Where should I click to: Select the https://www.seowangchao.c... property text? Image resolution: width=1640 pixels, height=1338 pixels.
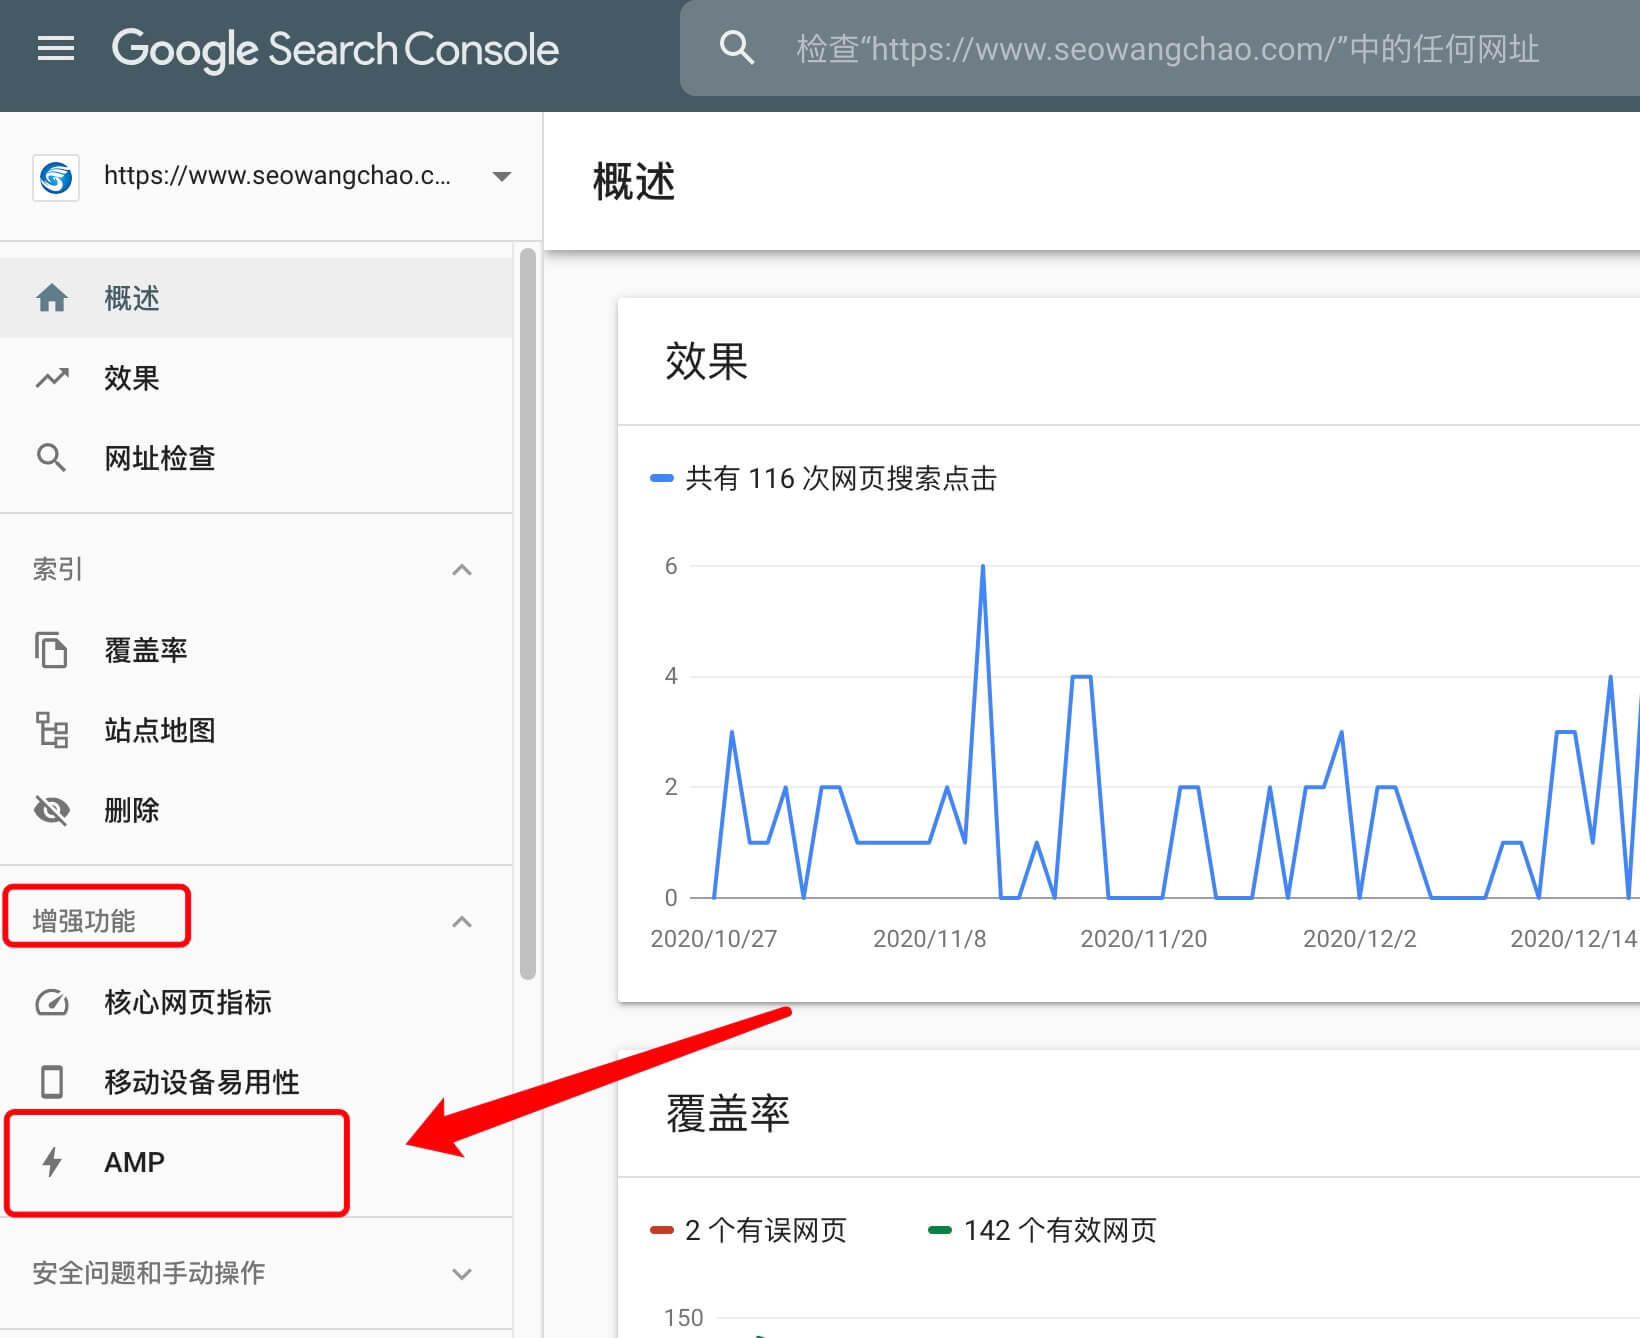click(277, 176)
